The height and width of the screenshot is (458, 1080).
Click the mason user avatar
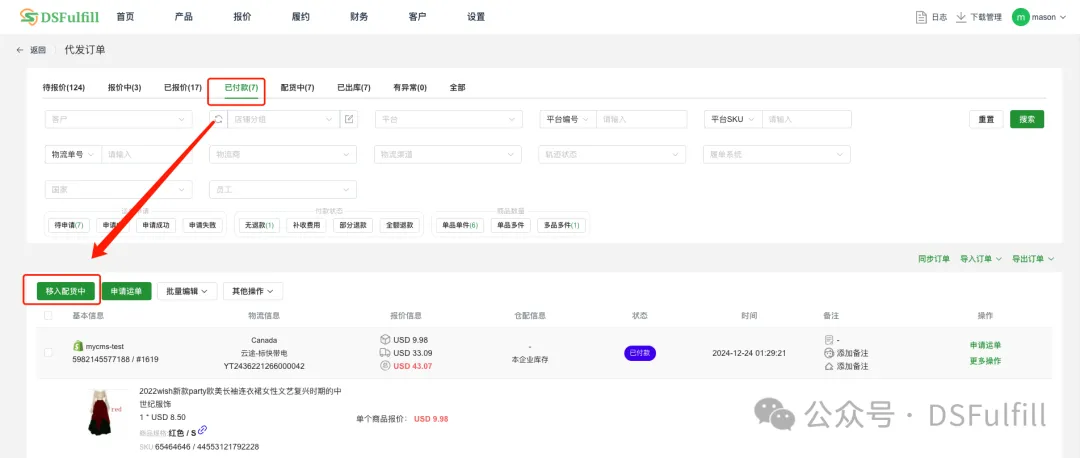[x=1020, y=17]
